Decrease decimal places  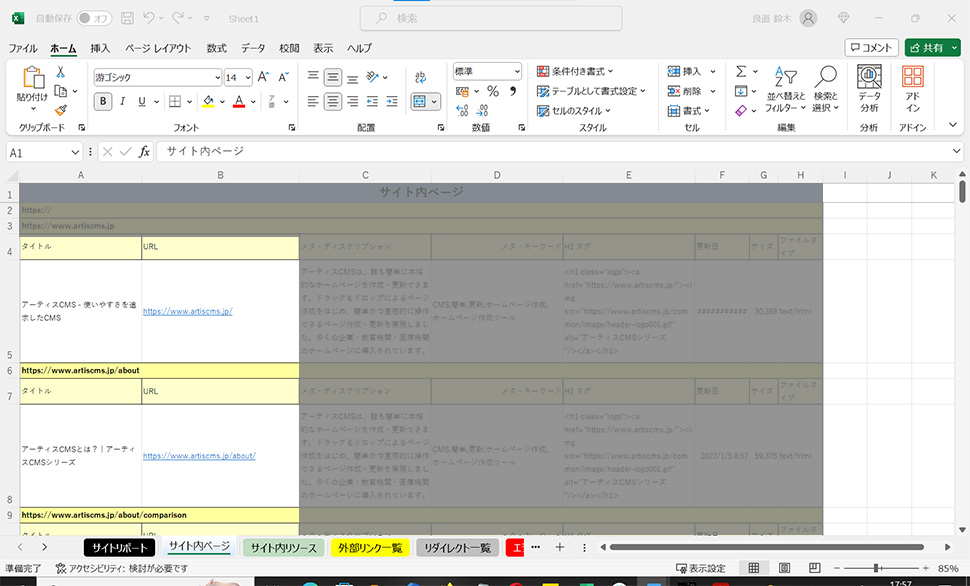(483, 110)
